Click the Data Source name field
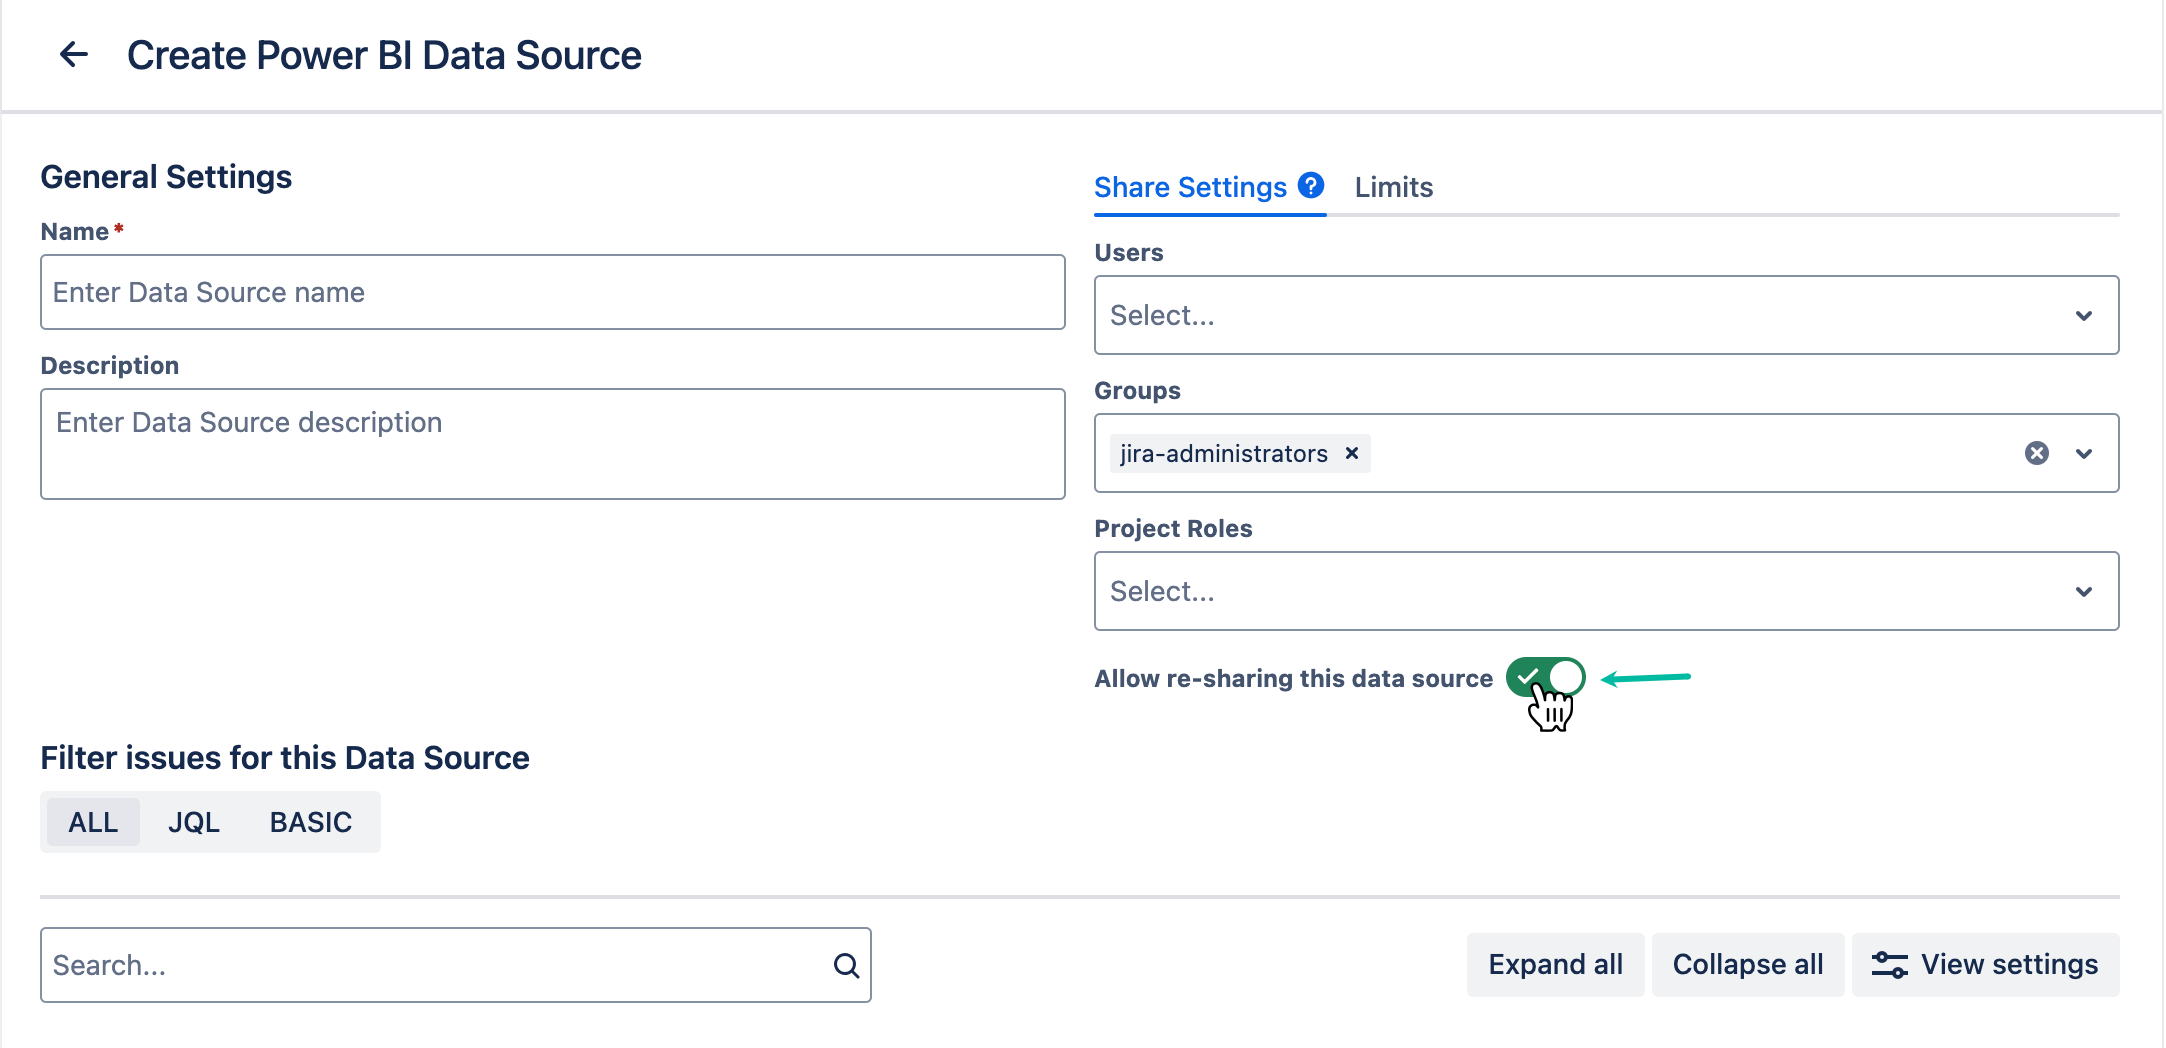This screenshot has width=2166, height=1048. click(x=552, y=292)
